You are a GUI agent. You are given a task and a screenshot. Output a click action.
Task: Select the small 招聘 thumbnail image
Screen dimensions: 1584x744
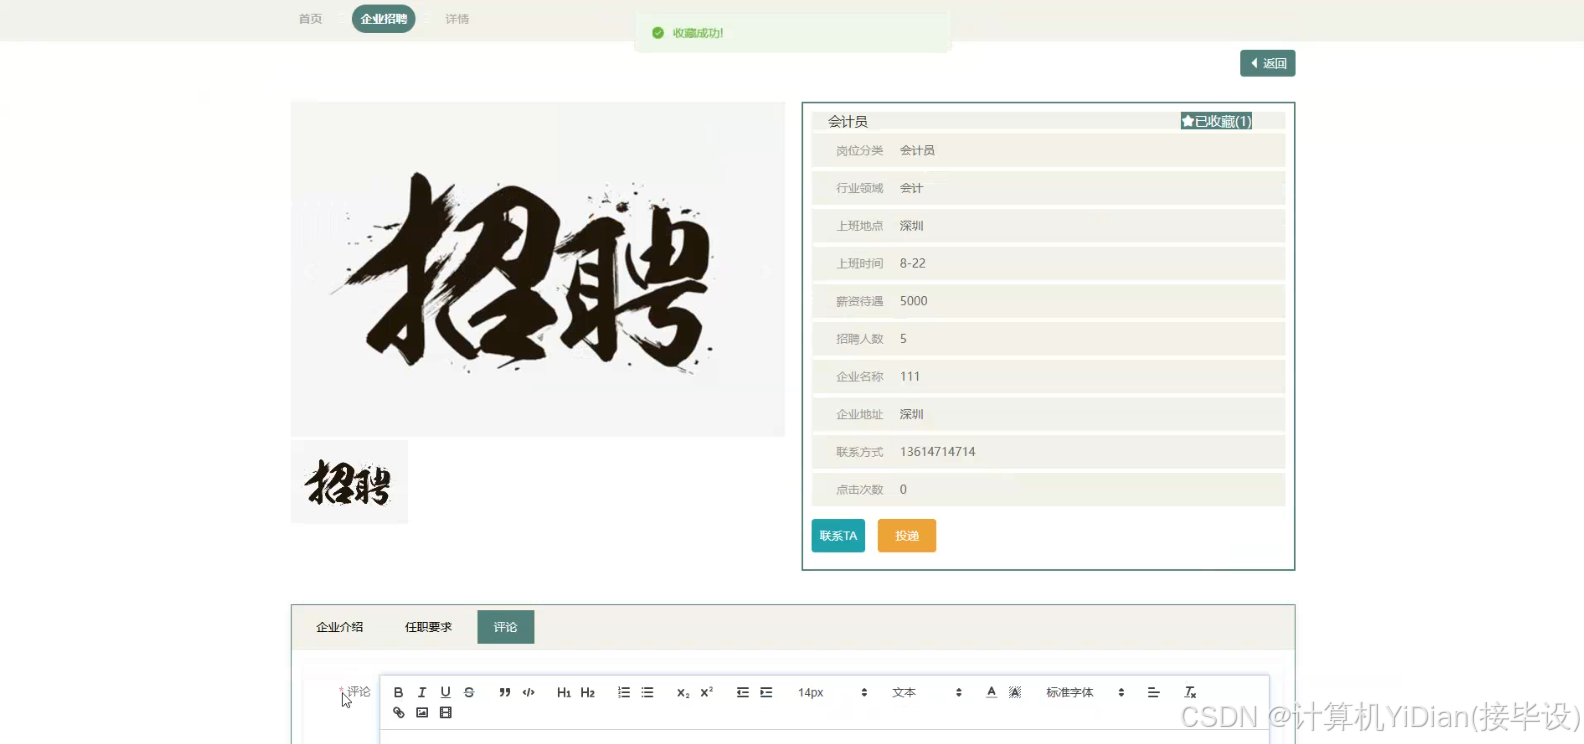(349, 482)
